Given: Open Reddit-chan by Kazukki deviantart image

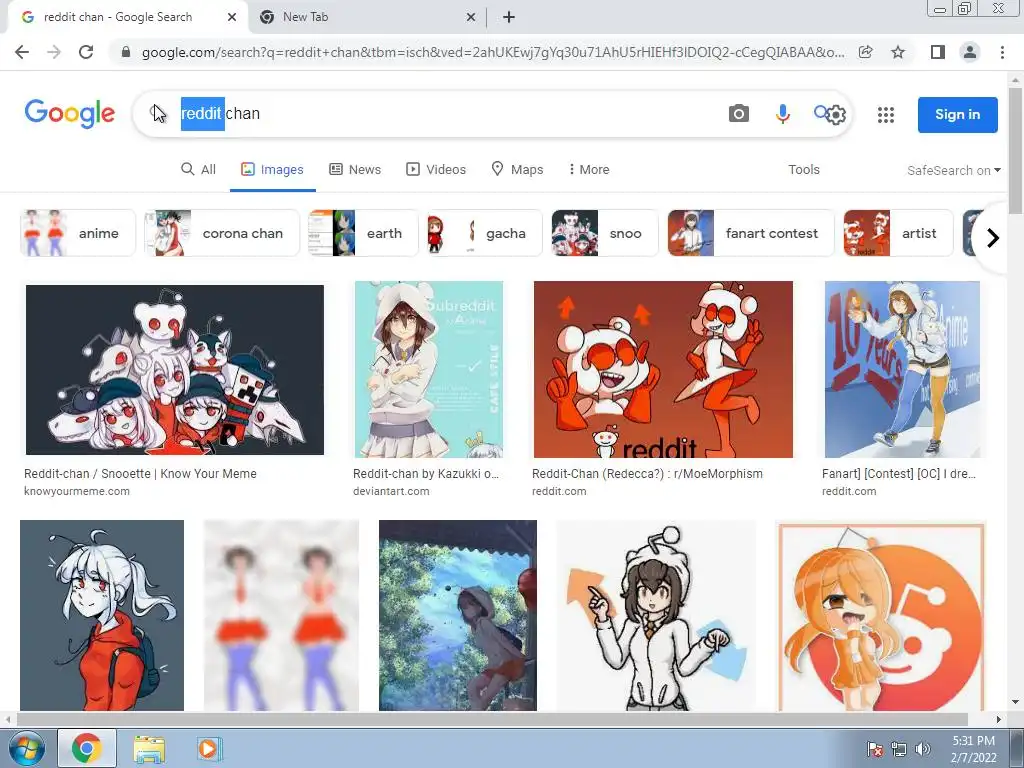Looking at the screenshot, I should (428, 370).
